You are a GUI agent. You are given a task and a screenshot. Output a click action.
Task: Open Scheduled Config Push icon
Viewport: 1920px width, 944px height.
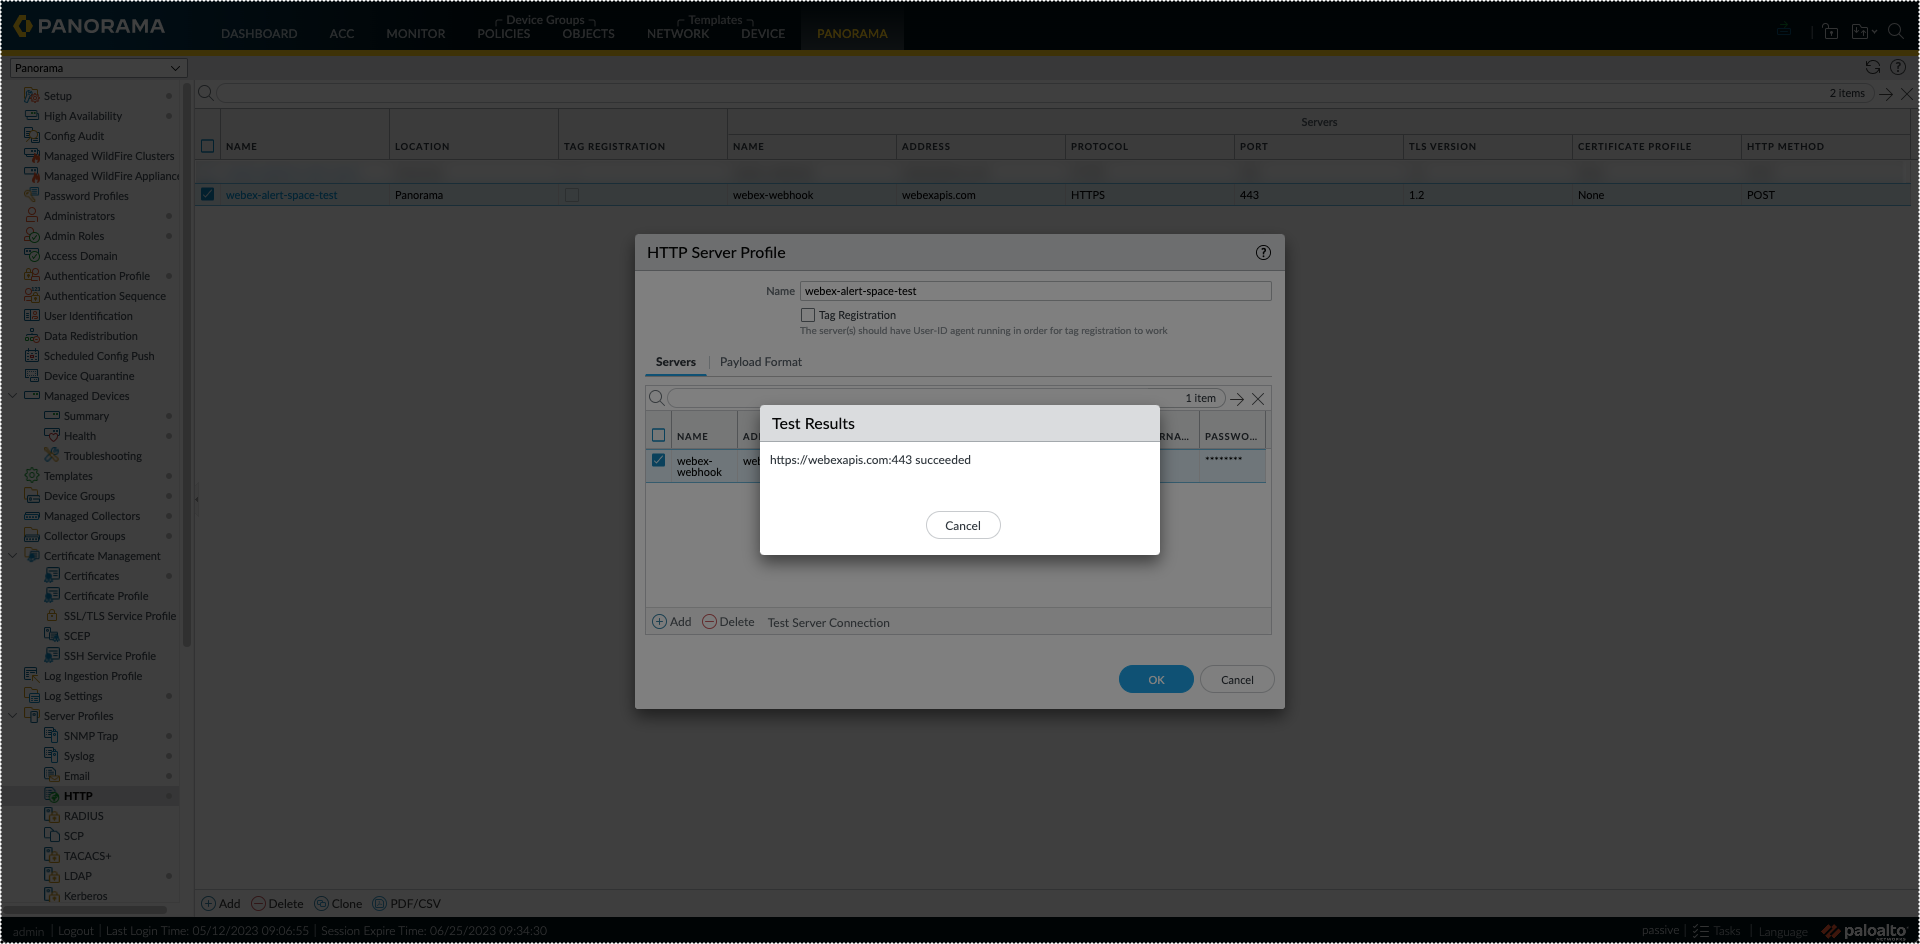(x=32, y=356)
